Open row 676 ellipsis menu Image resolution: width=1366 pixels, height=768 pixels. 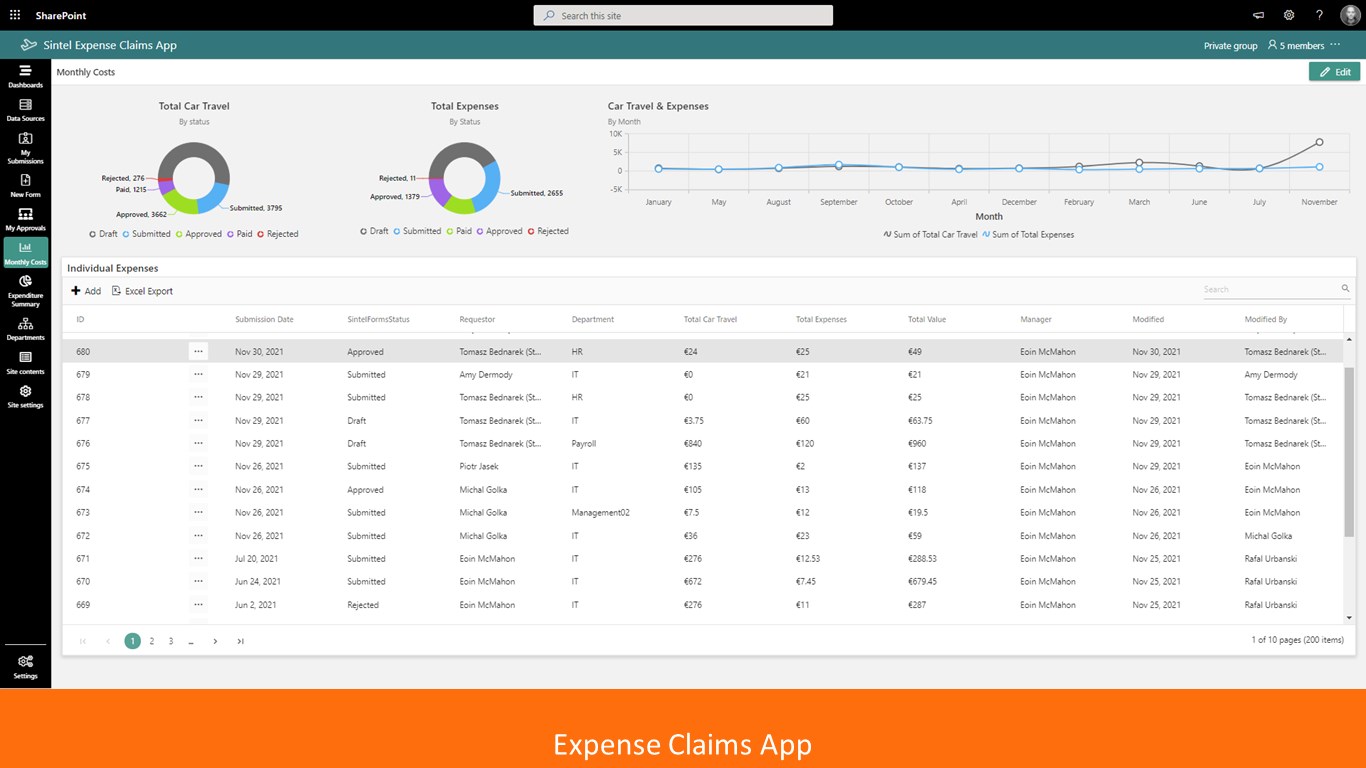pos(198,443)
